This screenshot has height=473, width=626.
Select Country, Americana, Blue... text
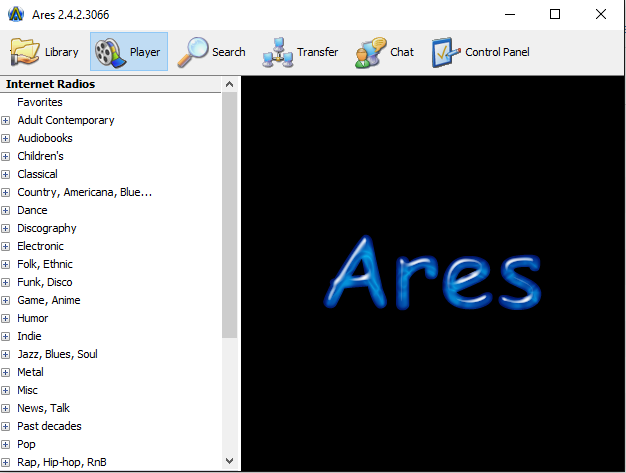85,192
